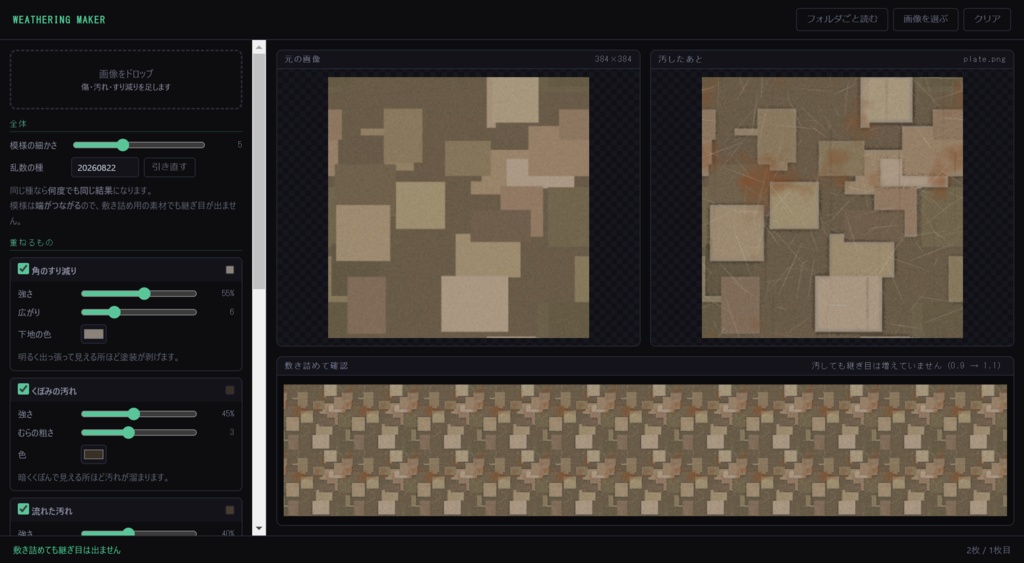This screenshot has height=563, width=1024.
Task: Adjust 角のすり減り 強さ slider
Action: click(139, 294)
